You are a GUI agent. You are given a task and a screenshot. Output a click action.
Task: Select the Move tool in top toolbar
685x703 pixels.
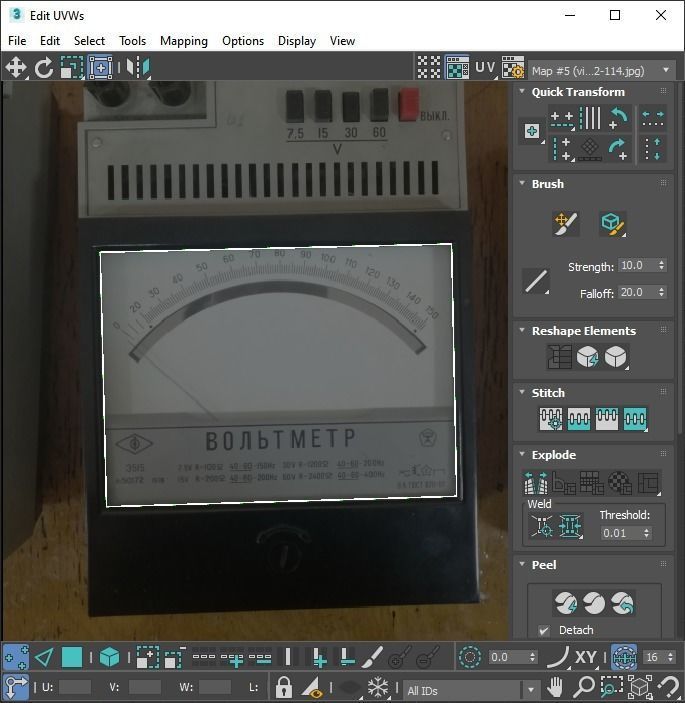pyautogui.click(x=16, y=68)
